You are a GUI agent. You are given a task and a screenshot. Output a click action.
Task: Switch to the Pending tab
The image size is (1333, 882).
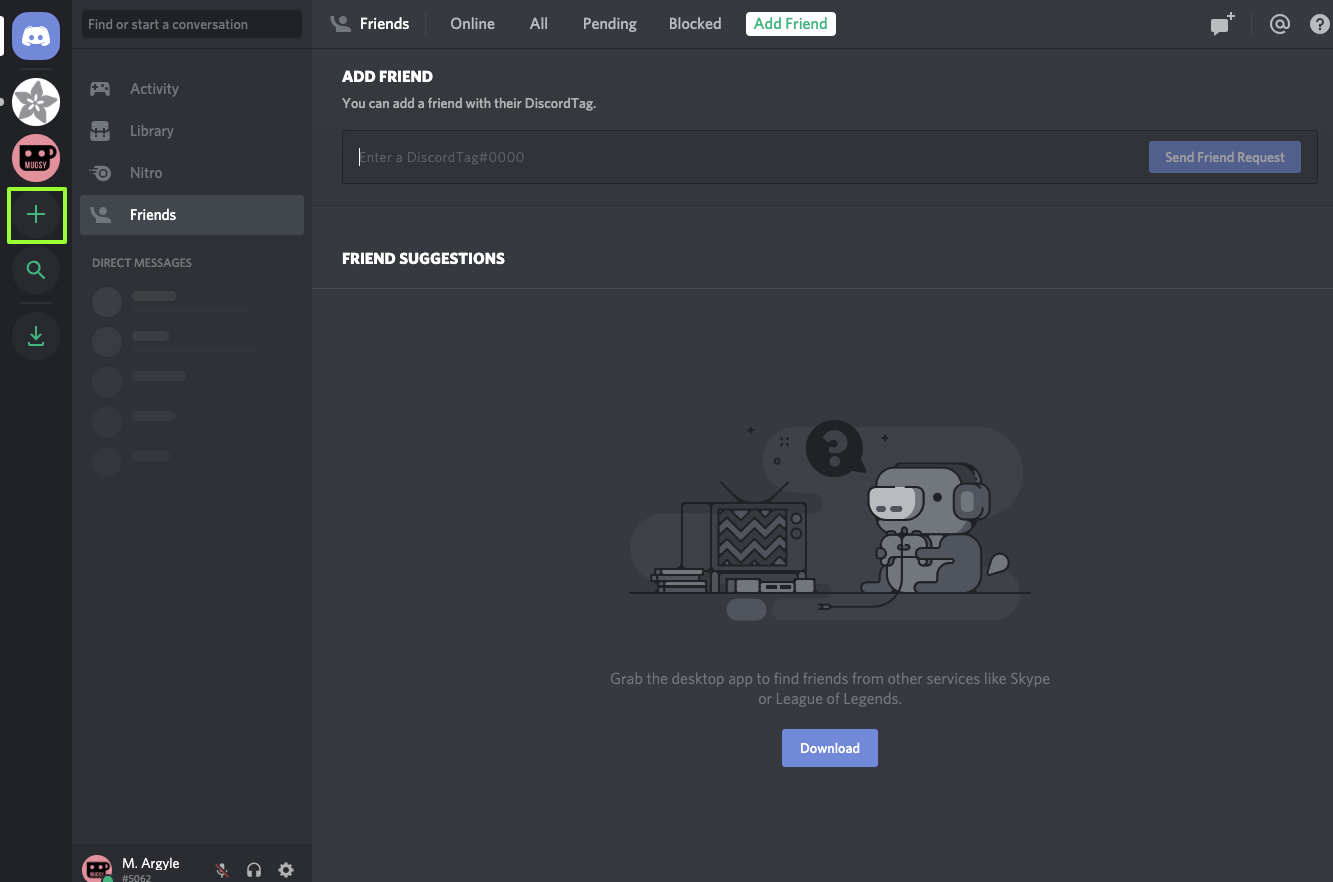610,24
